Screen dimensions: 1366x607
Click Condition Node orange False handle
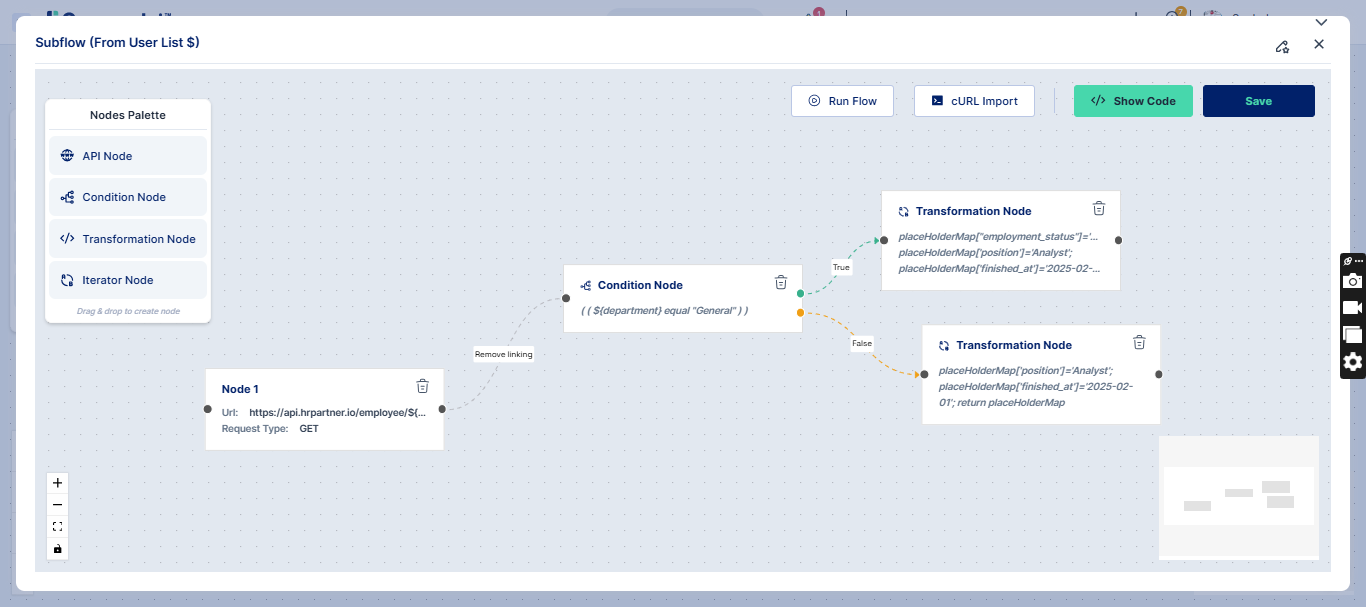pyautogui.click(x=800, y=313)
